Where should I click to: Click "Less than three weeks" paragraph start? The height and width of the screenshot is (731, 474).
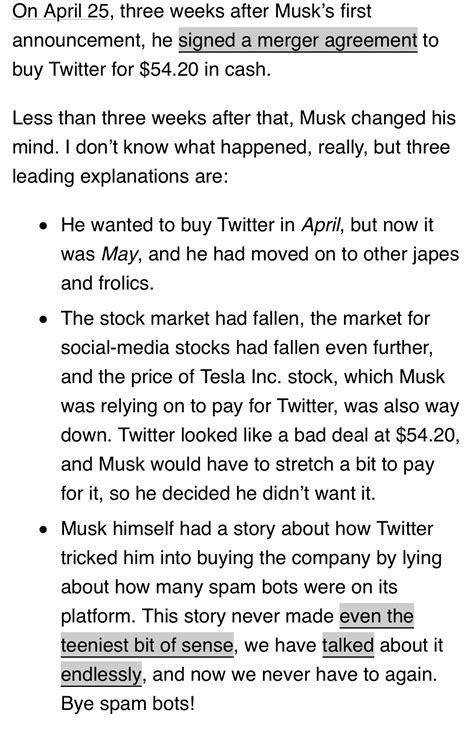(x=109, y=118)
